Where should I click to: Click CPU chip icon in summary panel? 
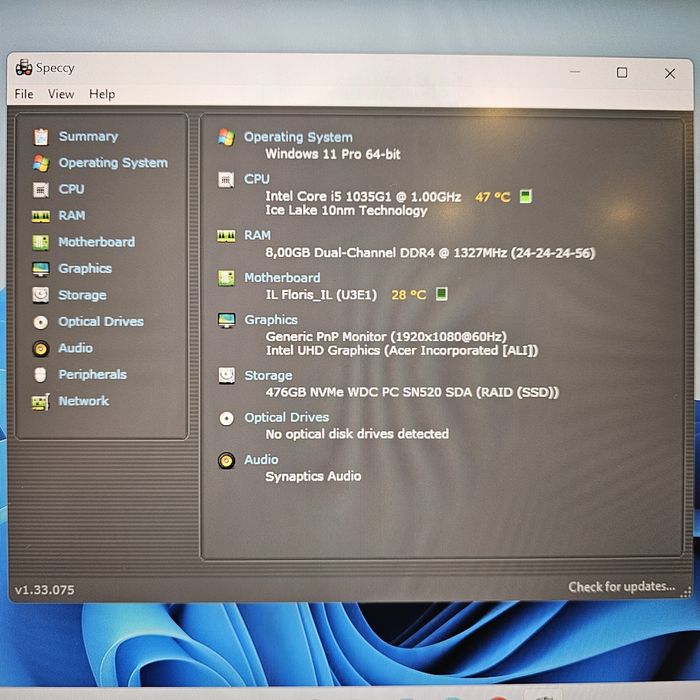tap(226, 180)
